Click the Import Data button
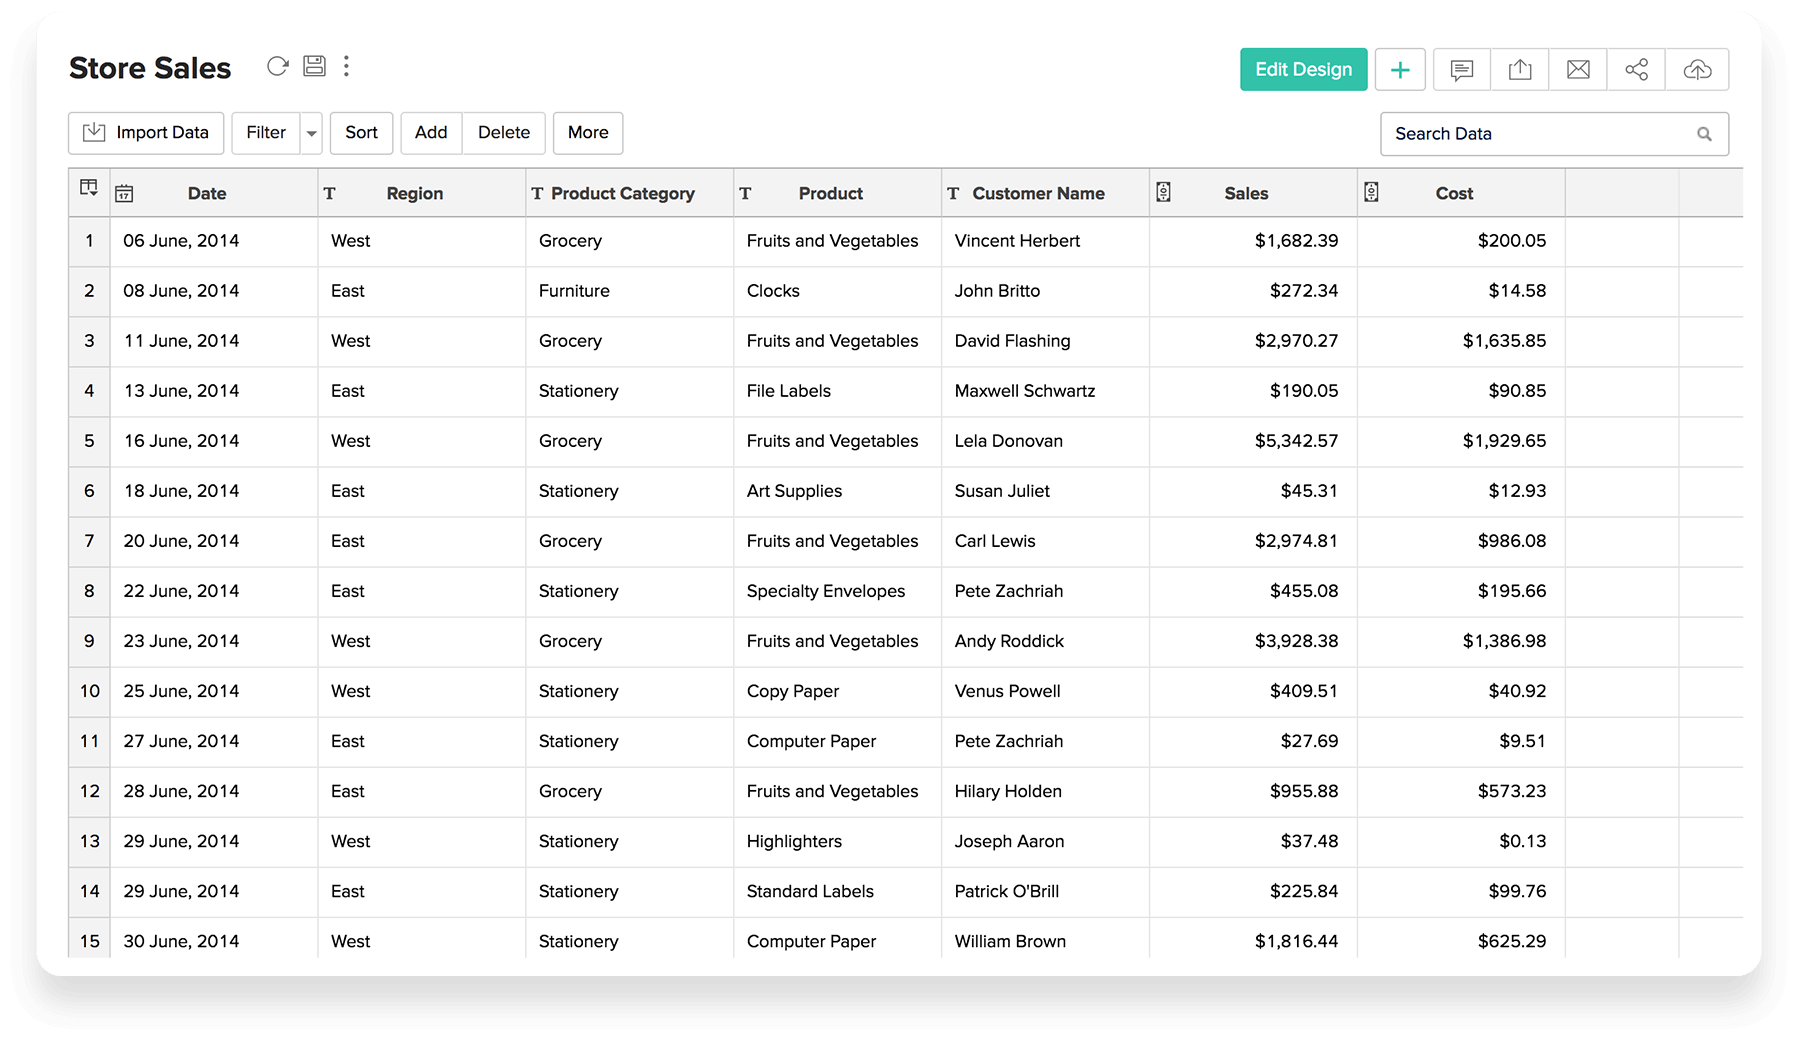 coord(146,133)
